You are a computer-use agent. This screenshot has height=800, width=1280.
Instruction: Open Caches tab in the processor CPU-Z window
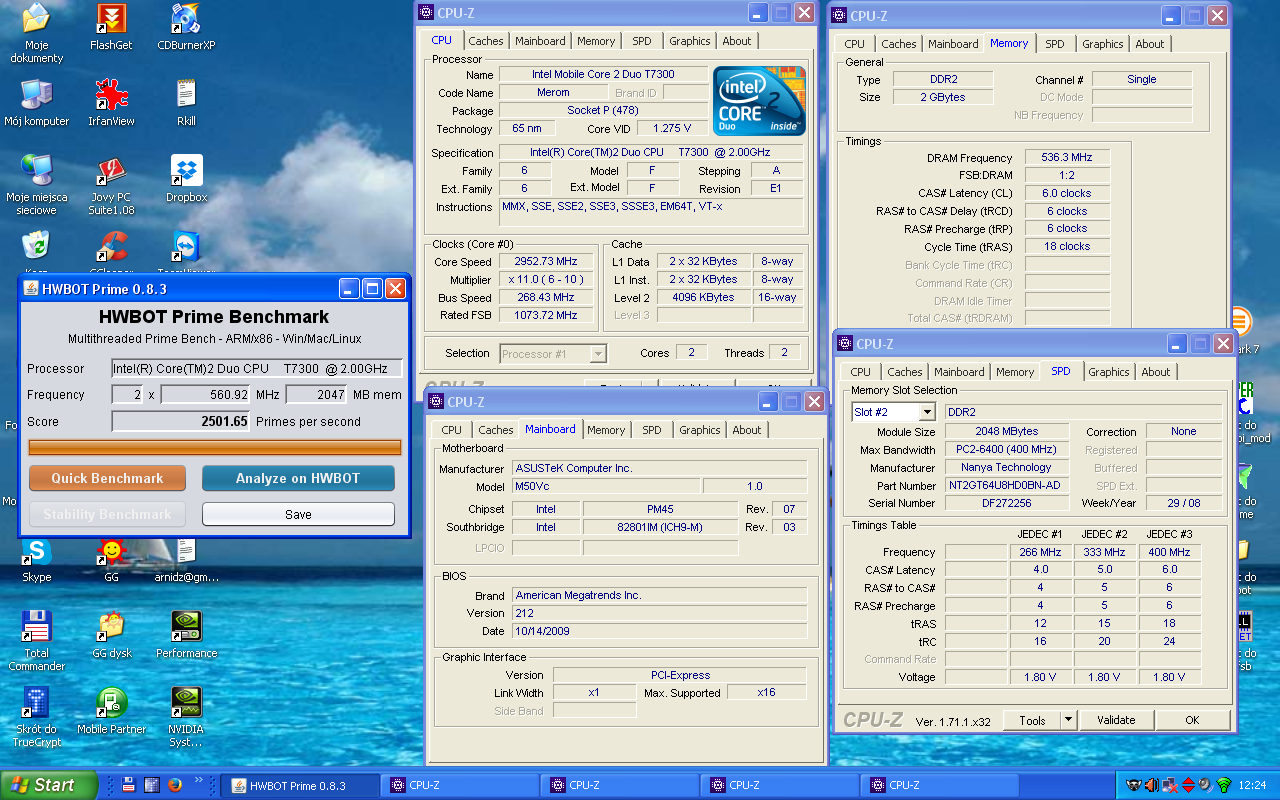pos(486,41)
